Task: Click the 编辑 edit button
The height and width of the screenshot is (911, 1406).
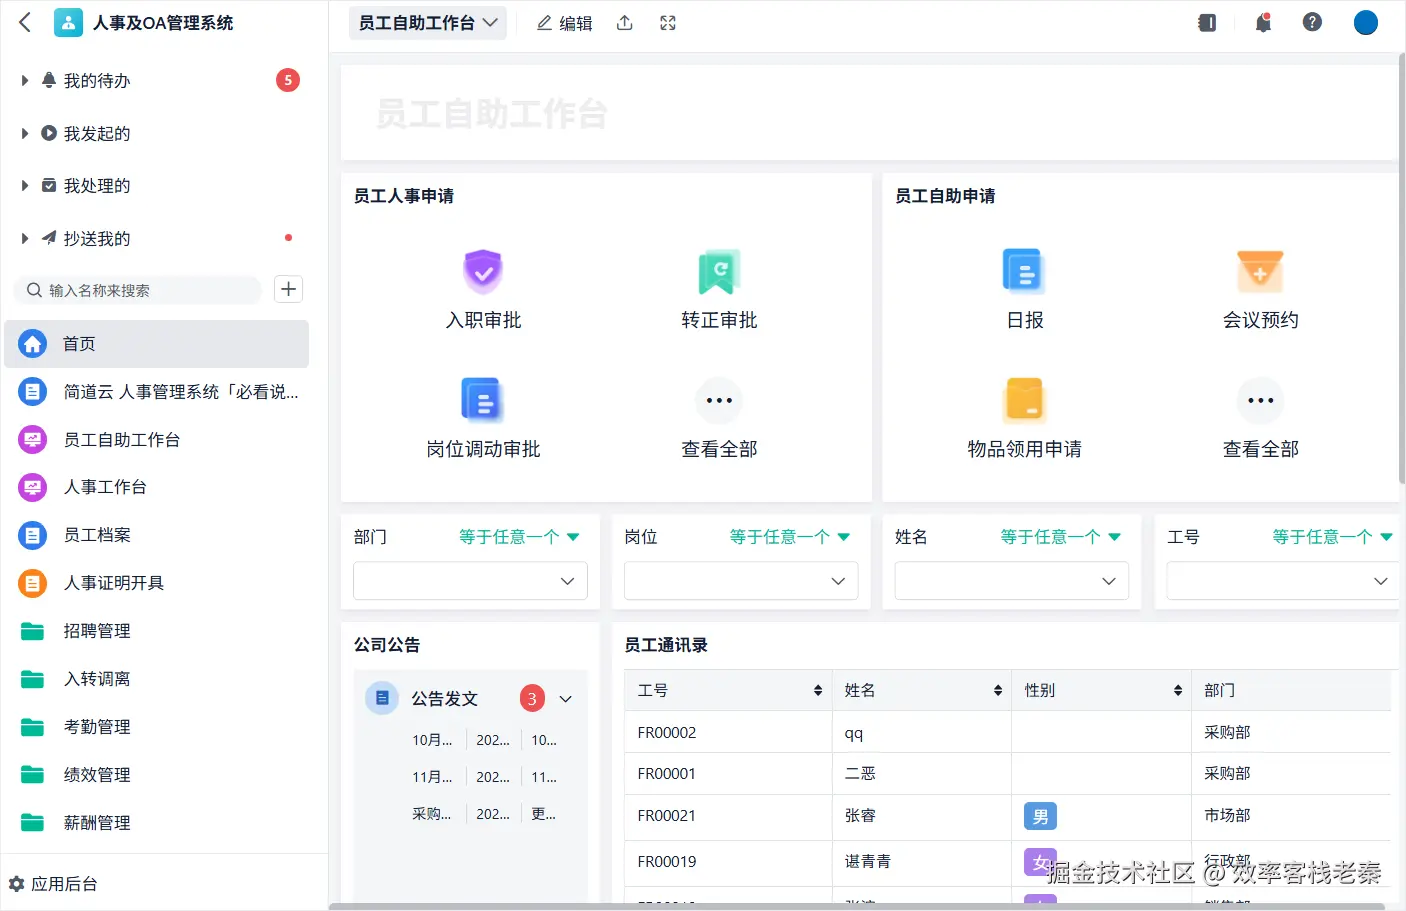Action: pos(565,23)
